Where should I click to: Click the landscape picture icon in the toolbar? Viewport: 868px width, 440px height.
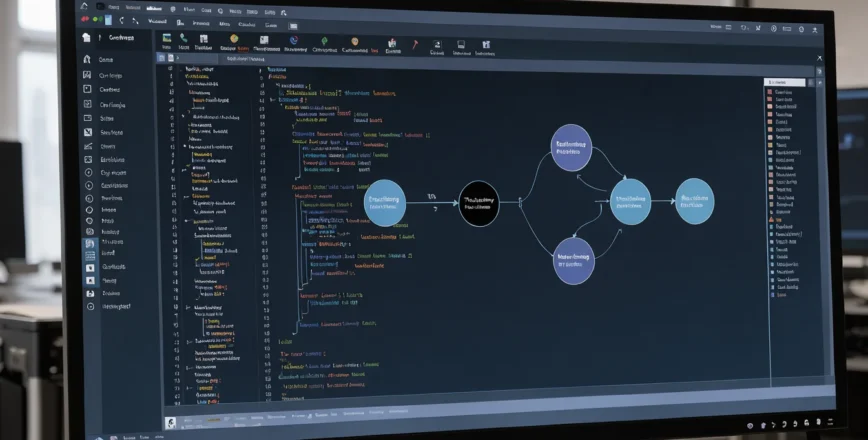point(167,38)
